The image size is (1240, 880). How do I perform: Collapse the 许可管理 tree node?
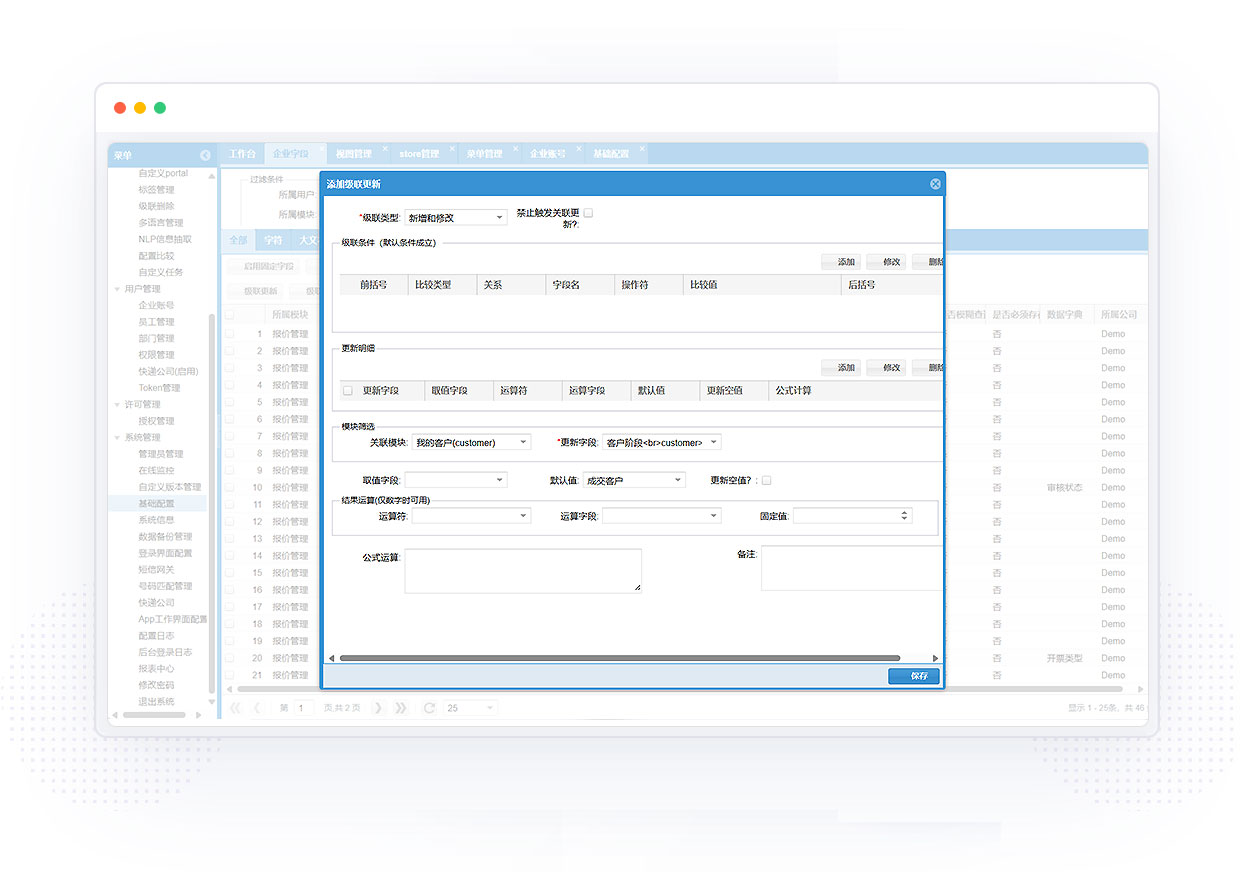pyautogui.click(x=117, y=404)
